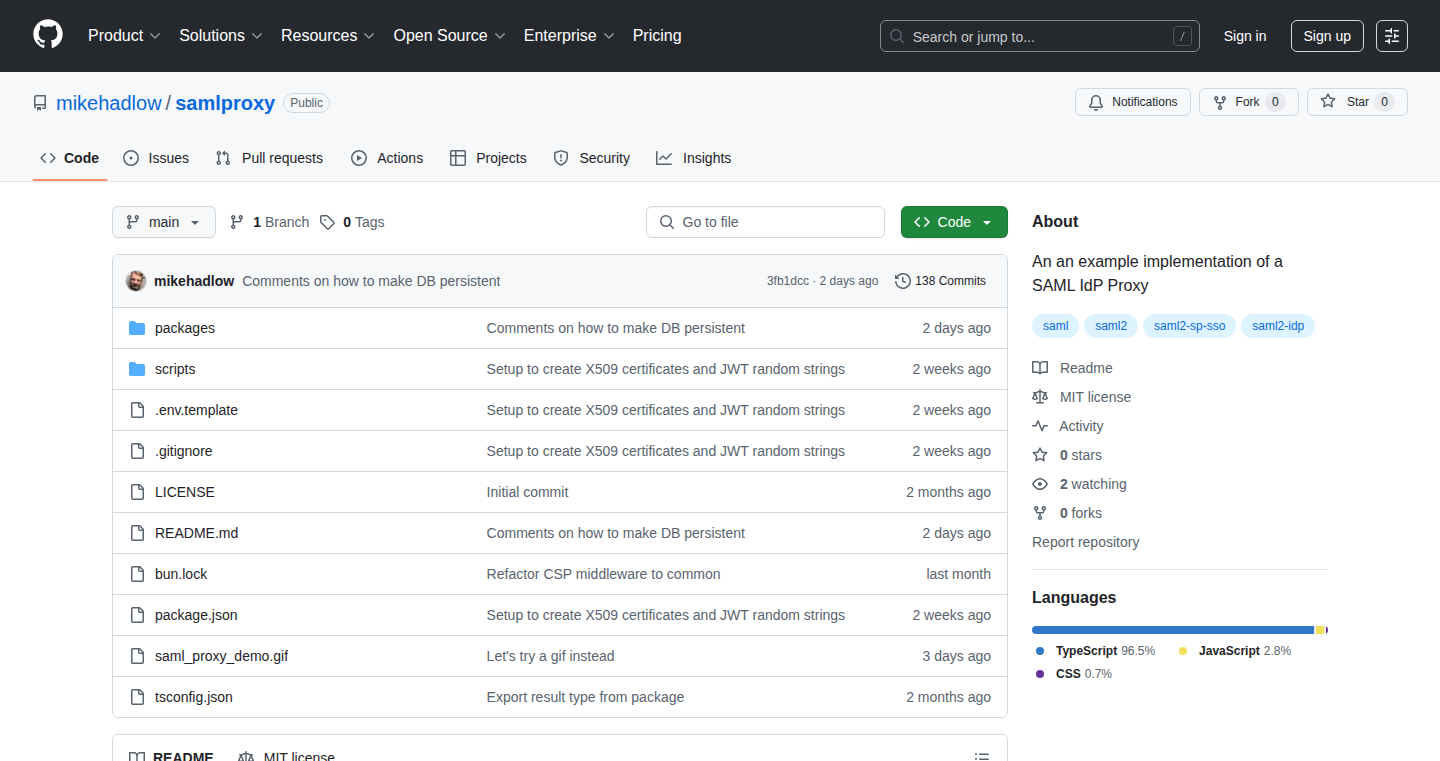Screen dimensions: 1440x761
Task: Switch to the Issues tab
Action: point(156,158)
